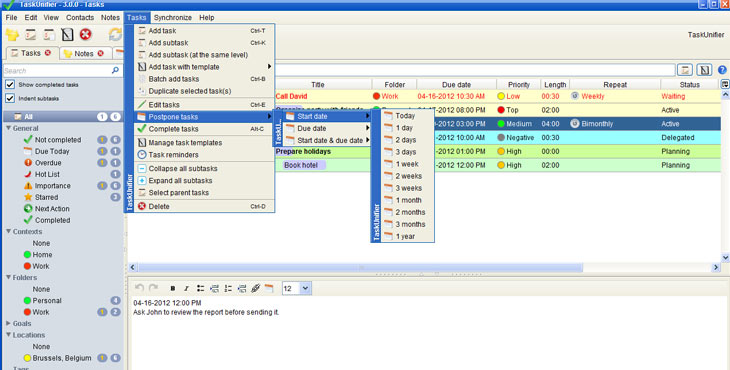
Task: Select the Personal folder
Action: point(47,300)
